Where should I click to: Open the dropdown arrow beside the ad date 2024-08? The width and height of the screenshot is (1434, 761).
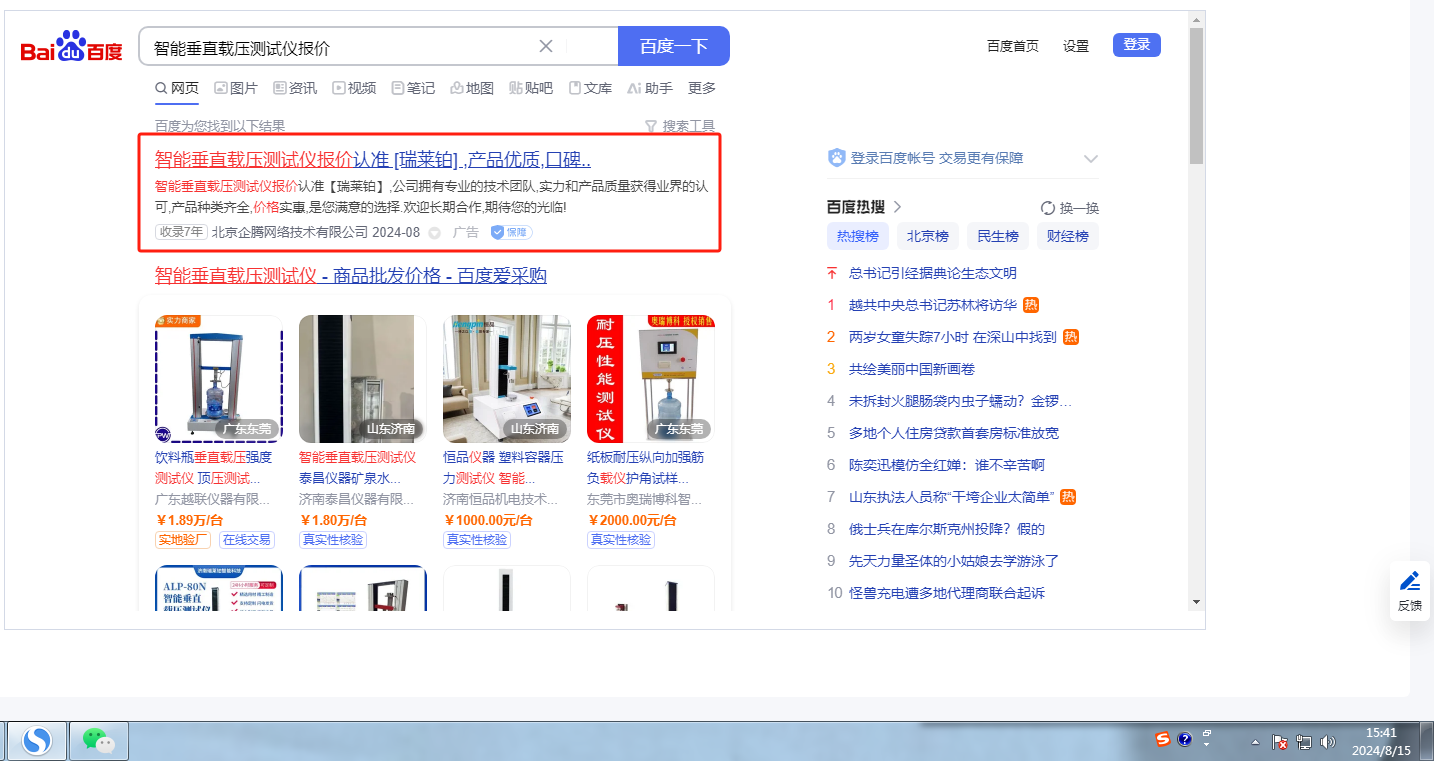coord(434,233)
